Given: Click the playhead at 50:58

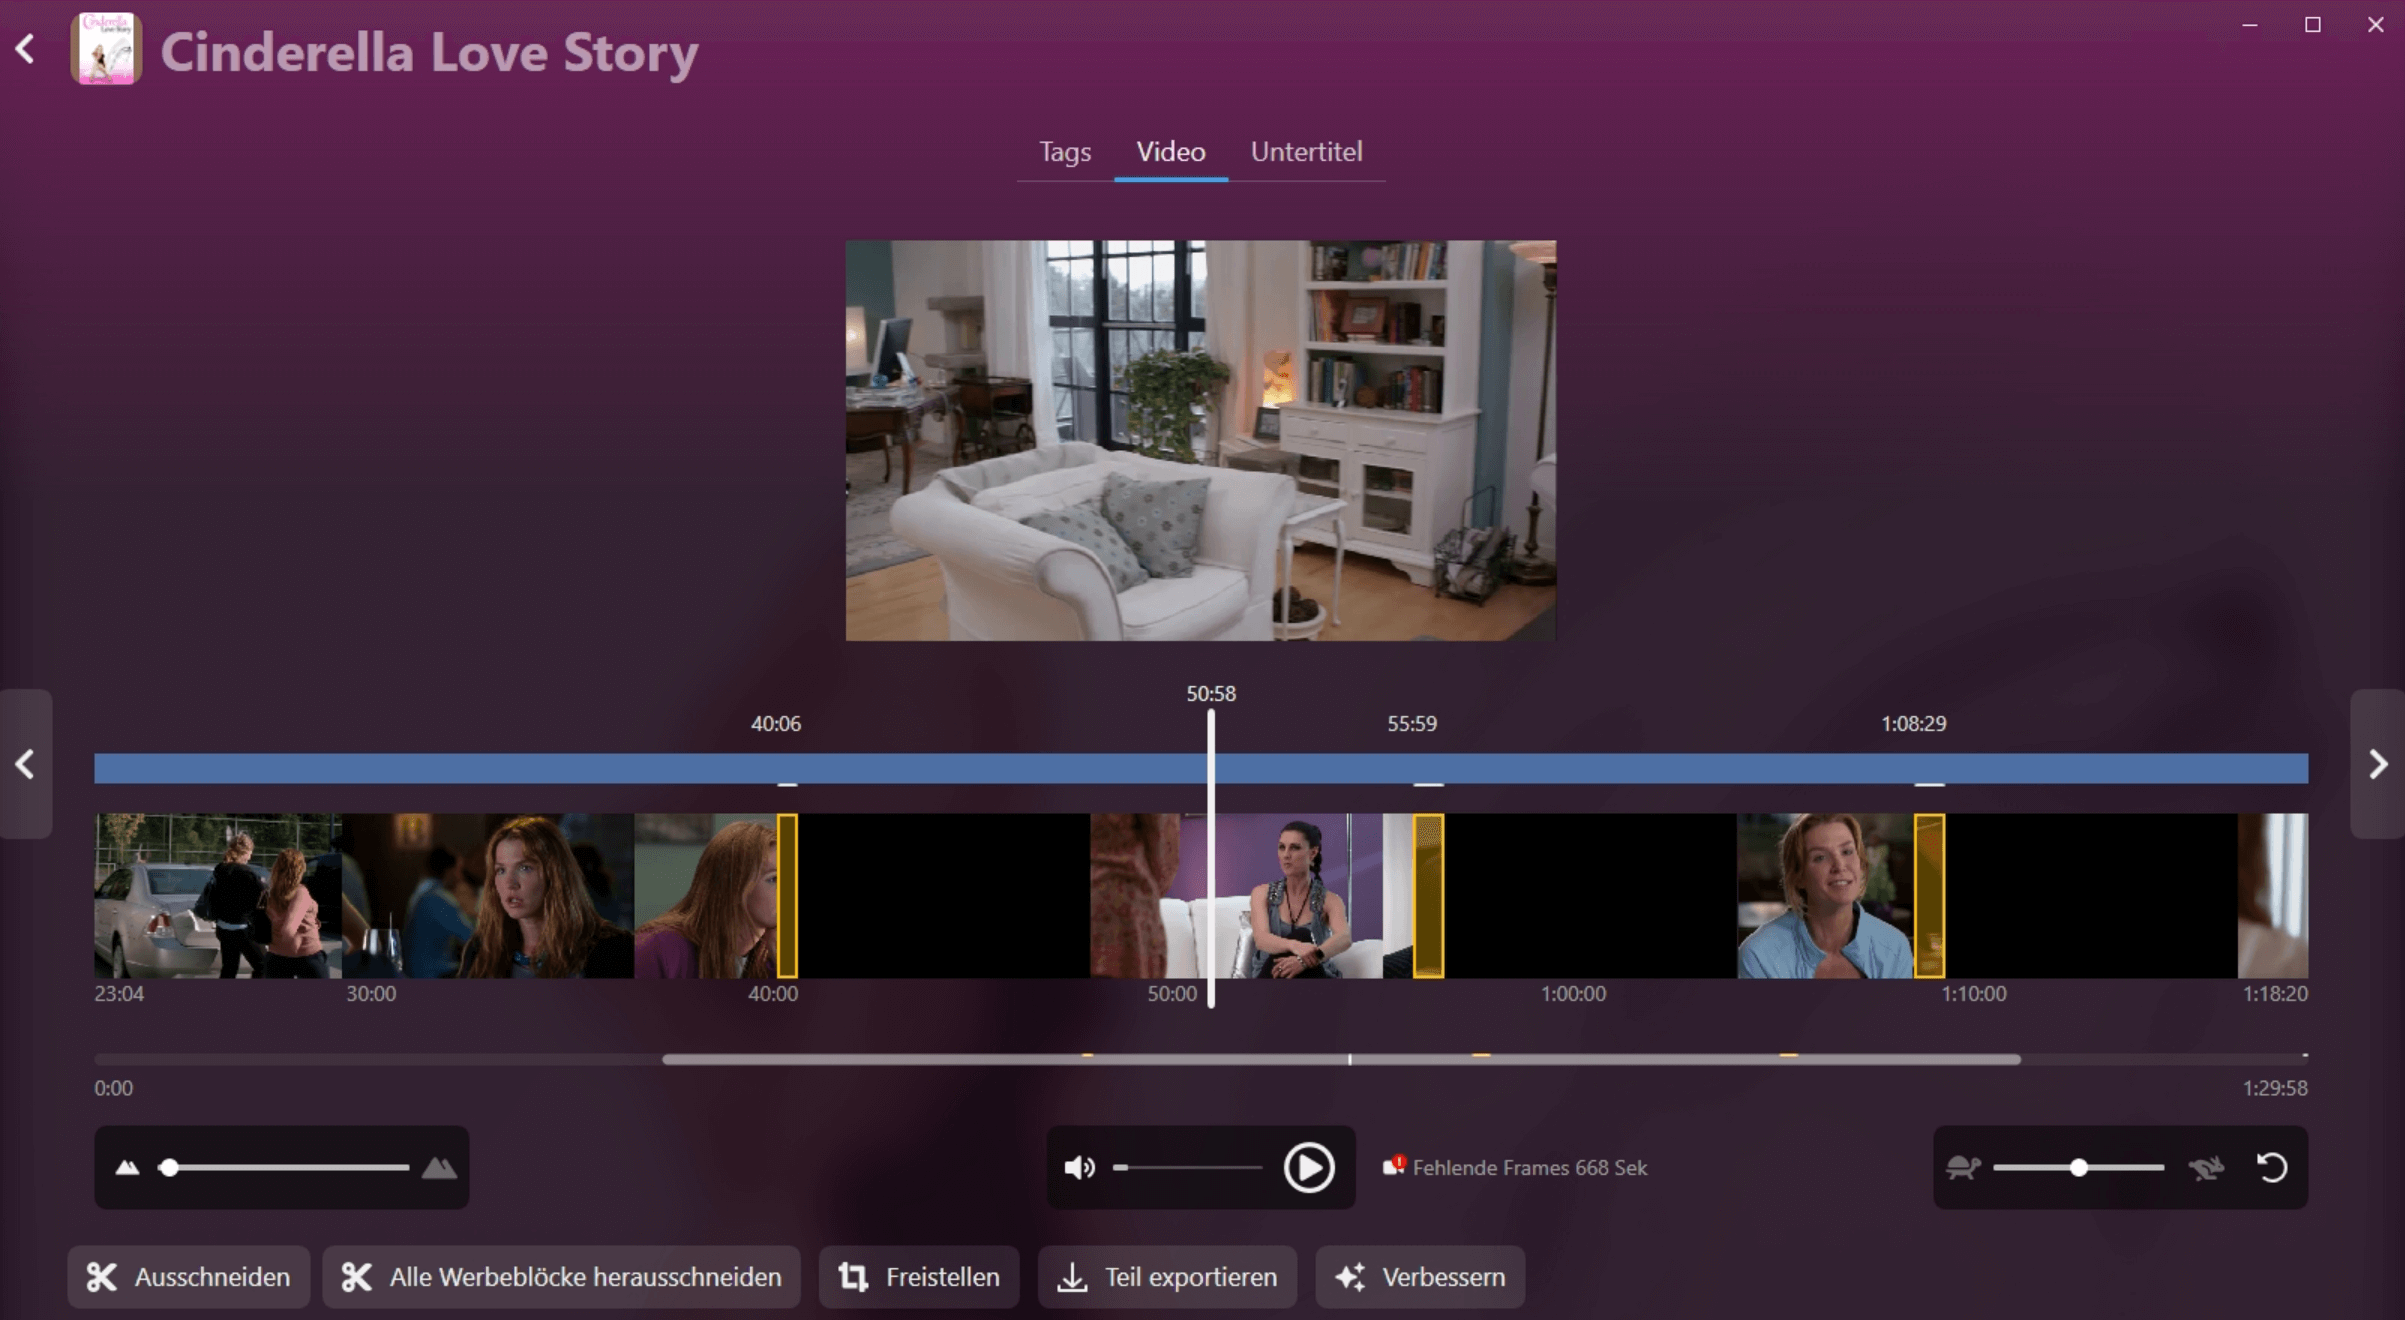Looking at the screenshot, I should [1211, 858].
